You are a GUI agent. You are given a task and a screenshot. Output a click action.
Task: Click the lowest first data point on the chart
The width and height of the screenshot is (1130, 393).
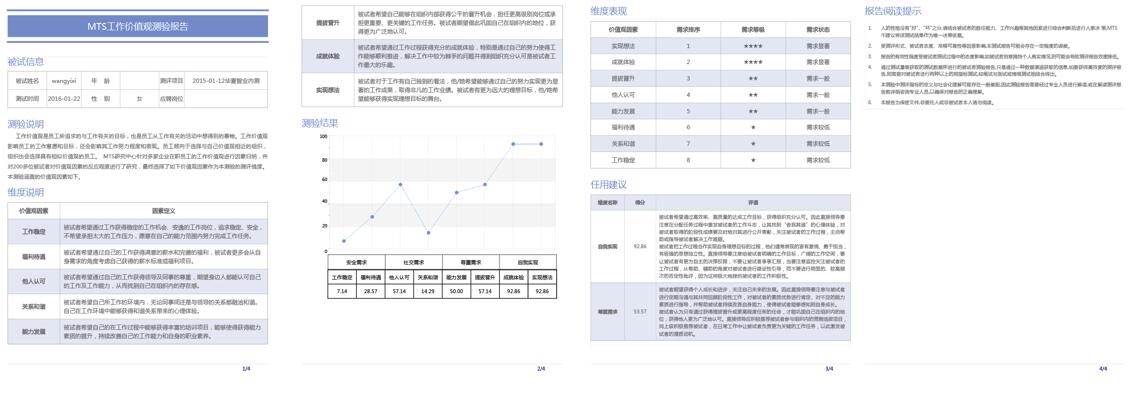click(x=344, y=241)
